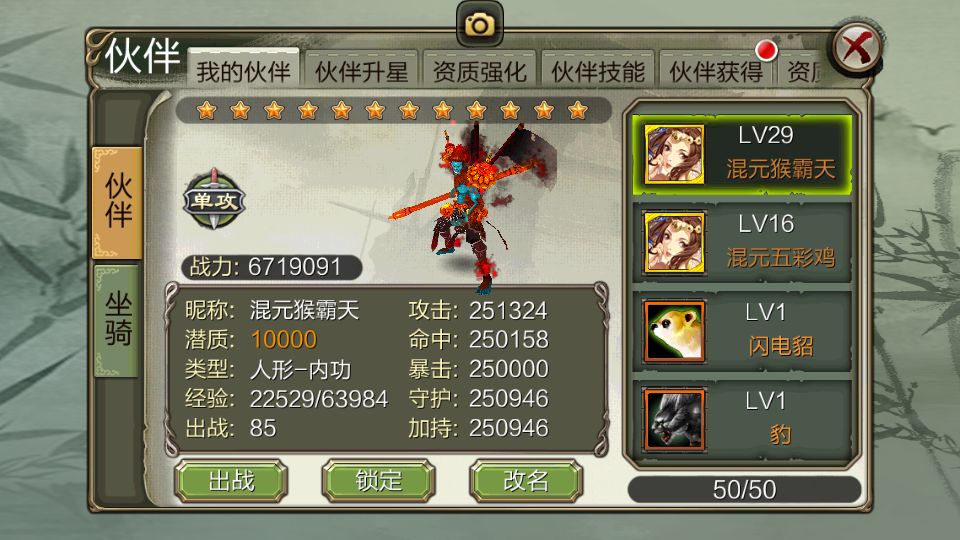Close the companion panel with red X
The height and width of the screenshot is (540, 960).
point(857,48)
